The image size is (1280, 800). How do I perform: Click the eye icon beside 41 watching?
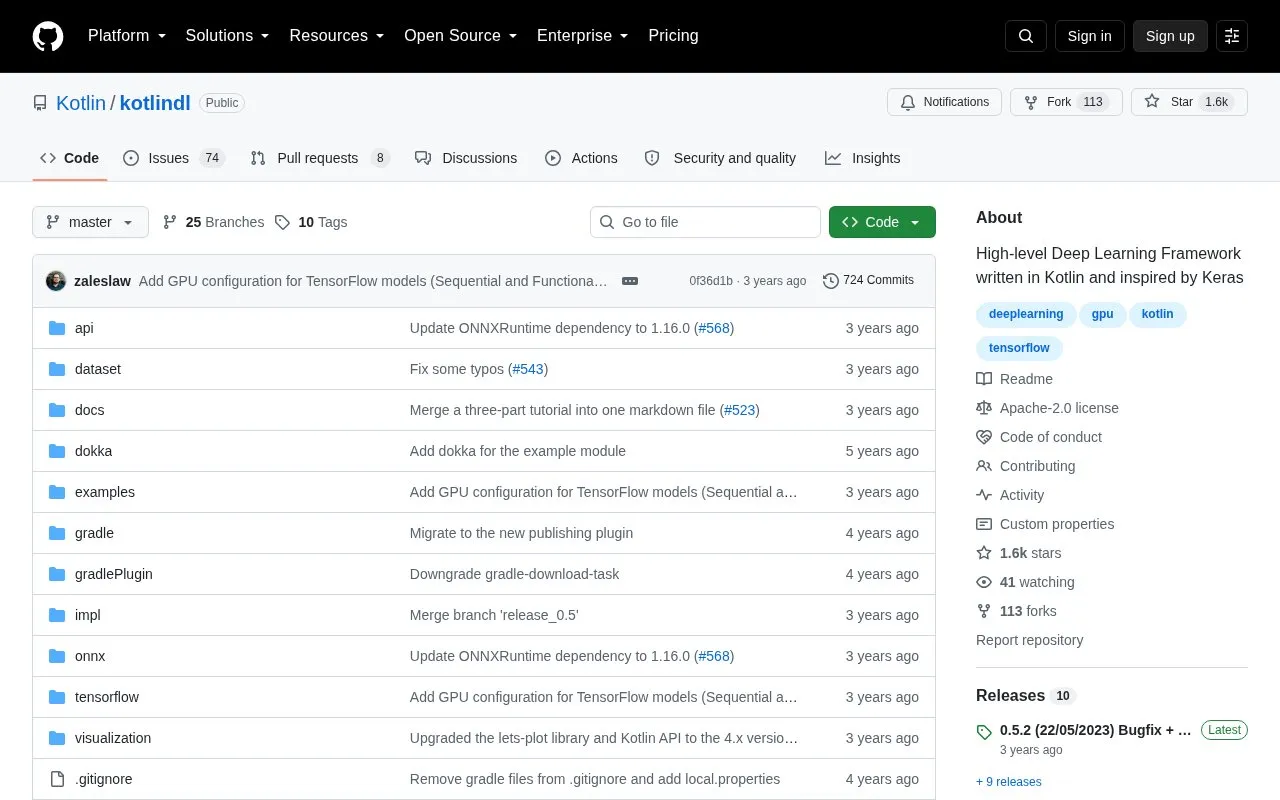pos(984,582)
